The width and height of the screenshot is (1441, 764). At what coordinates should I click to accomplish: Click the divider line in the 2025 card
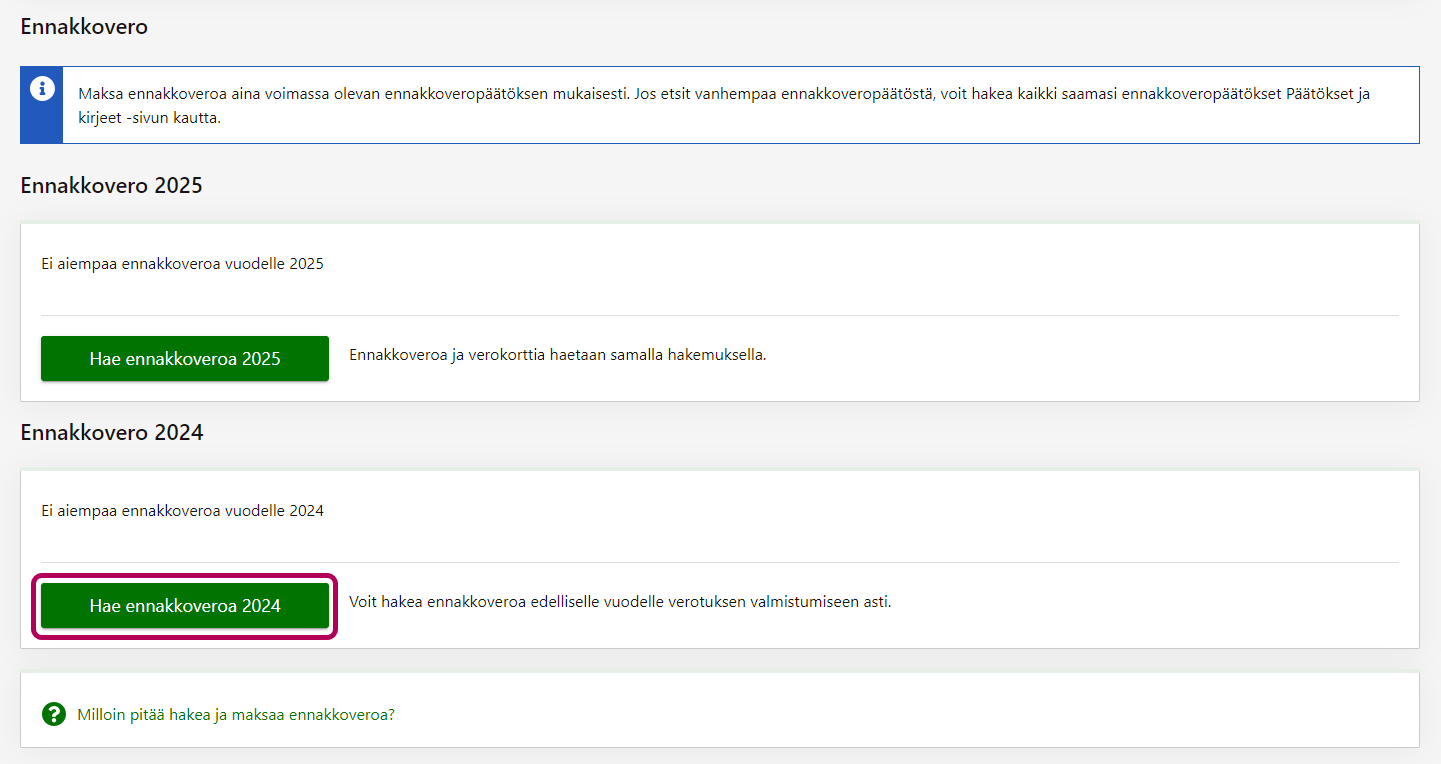click(x=720, y=315)
